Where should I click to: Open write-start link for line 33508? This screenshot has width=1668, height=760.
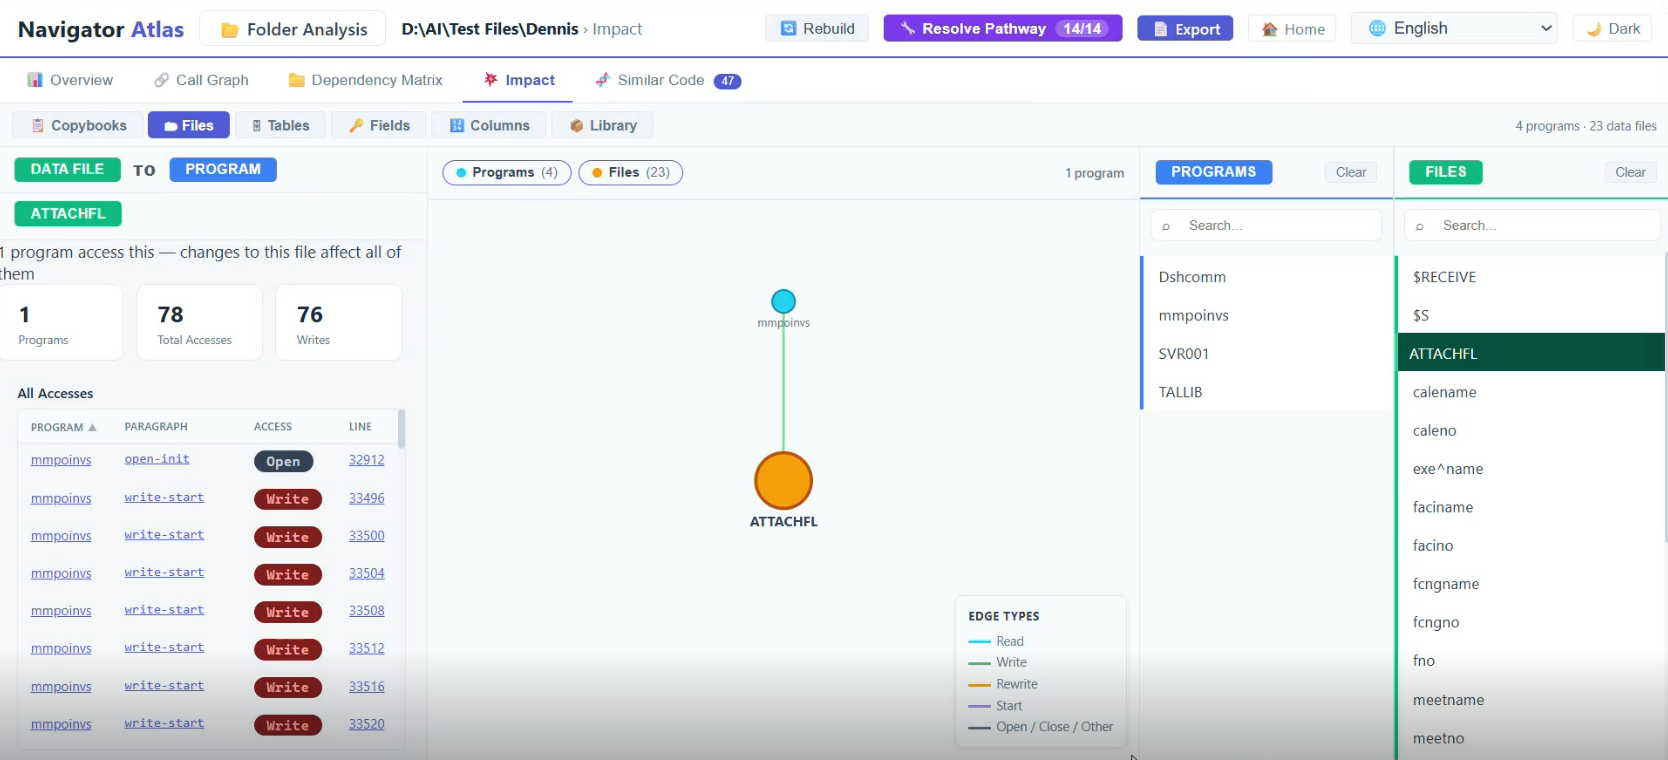point(164,610)
